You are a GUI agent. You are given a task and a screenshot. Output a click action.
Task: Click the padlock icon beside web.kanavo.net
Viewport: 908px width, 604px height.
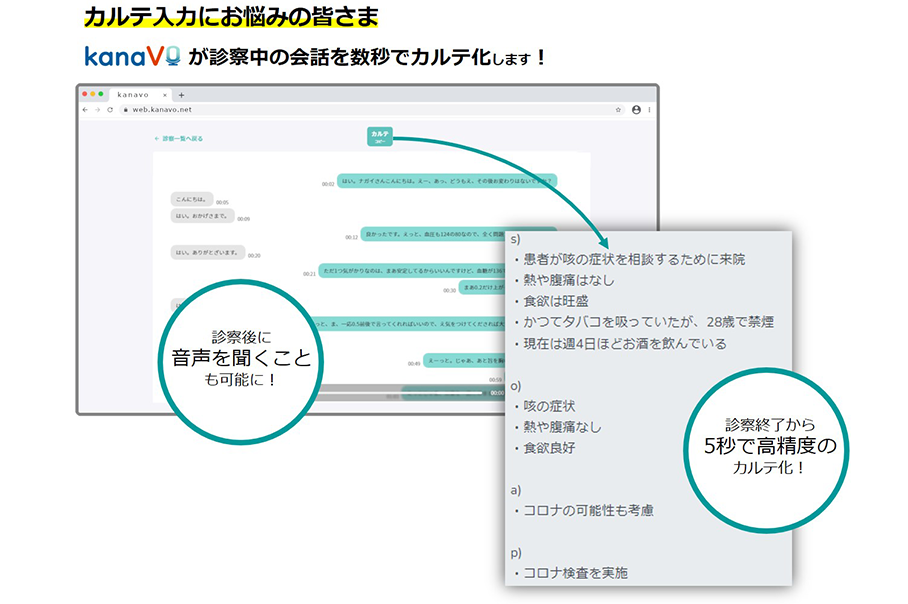126,109
